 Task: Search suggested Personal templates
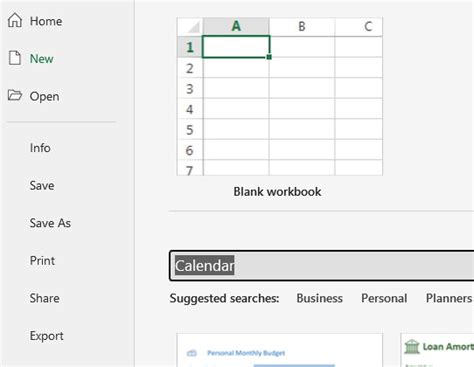click(x=384, y=298)
